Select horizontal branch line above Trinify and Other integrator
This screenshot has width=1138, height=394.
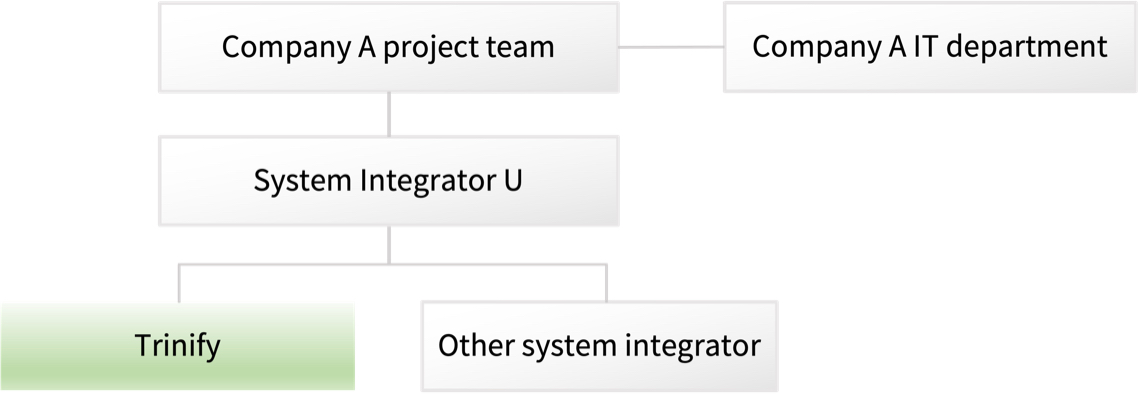click(x=392, y=265)
